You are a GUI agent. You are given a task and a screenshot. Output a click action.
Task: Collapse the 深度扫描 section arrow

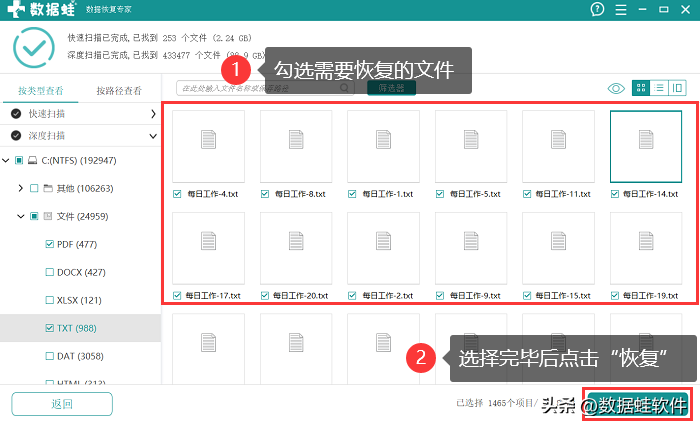[x=153, y=136]
